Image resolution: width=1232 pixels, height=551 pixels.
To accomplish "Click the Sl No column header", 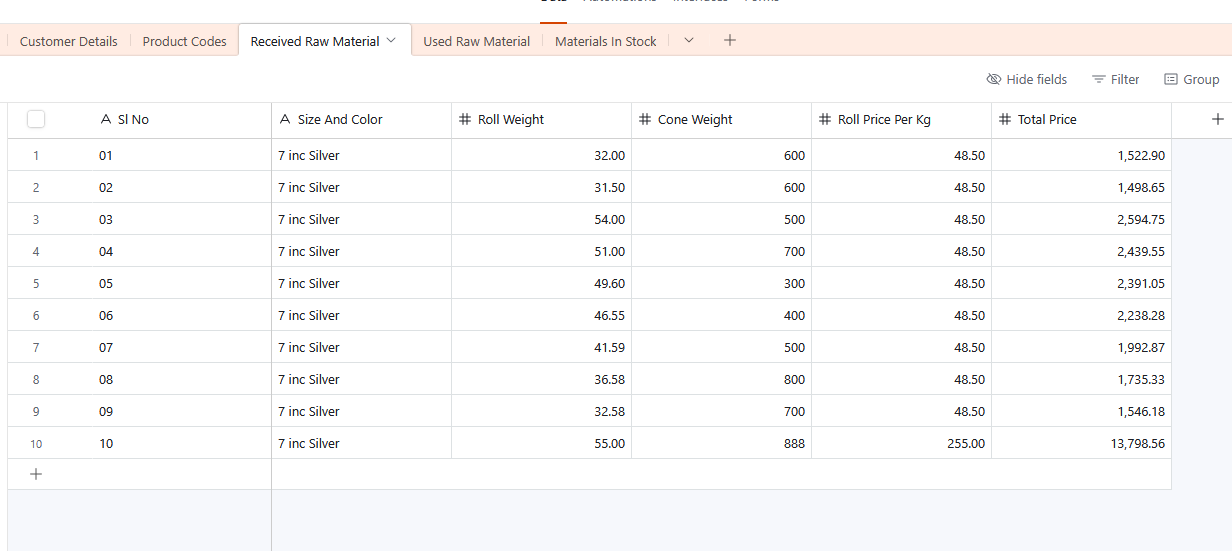I will point(180,119).
